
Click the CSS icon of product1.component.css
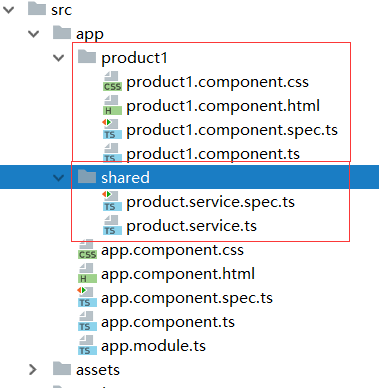112,81
